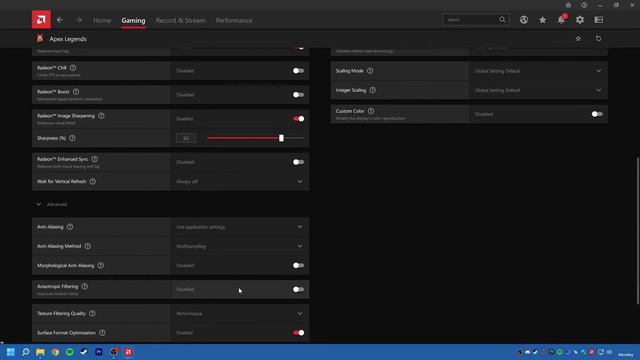The width and height of the screenshot is (640, 360).
Task: Open the bug report icon in title bar
Action: tap(568, 5)
